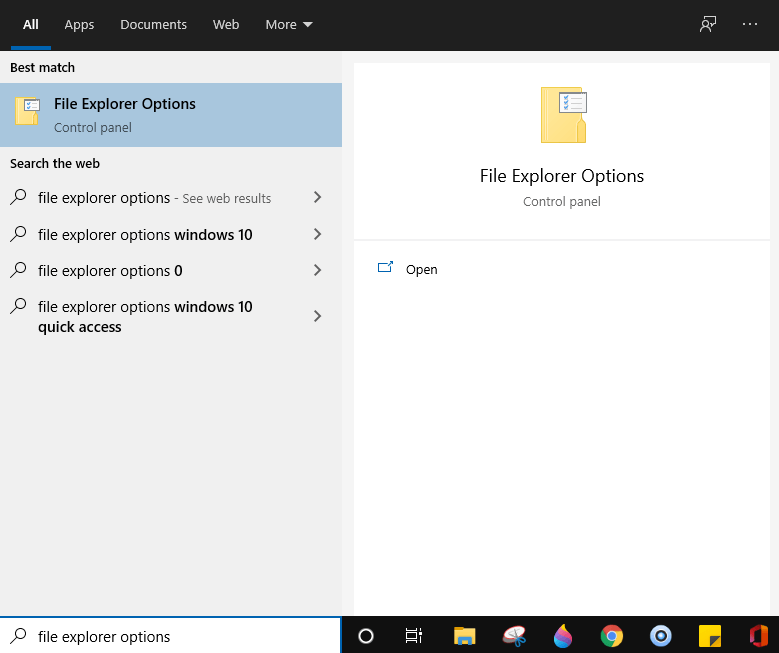The width and height of the screenshot is (779, 653).
Task: Launch Microsoft Office from the taskbar
Action: [759, 636]
